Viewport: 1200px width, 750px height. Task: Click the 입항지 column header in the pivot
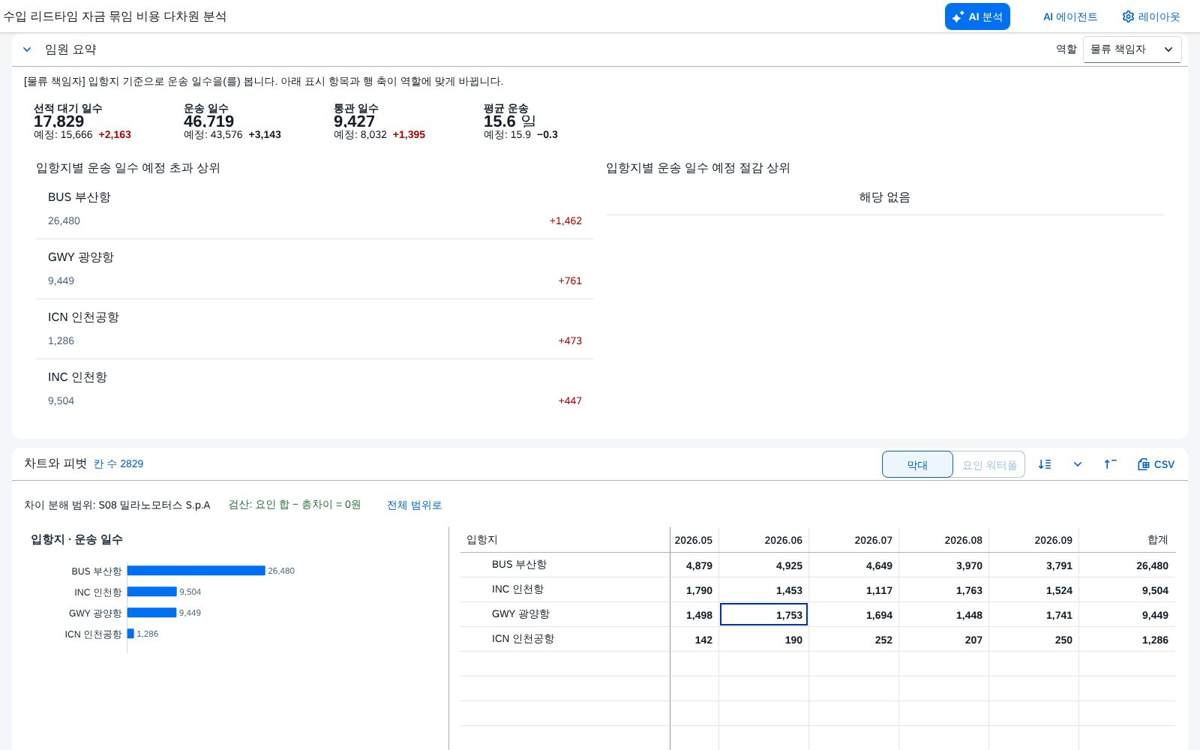point(565,540)
